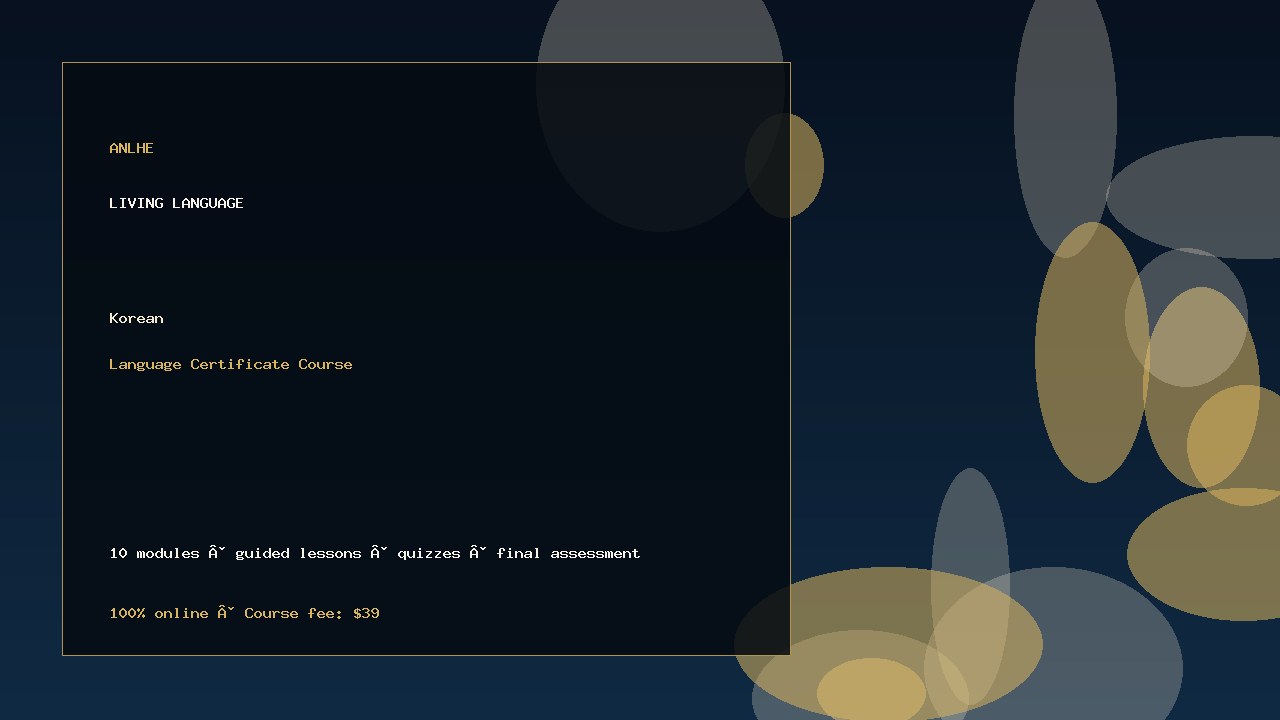
Task: Click the Course fee: $39 text
Action: click(312, 613)
